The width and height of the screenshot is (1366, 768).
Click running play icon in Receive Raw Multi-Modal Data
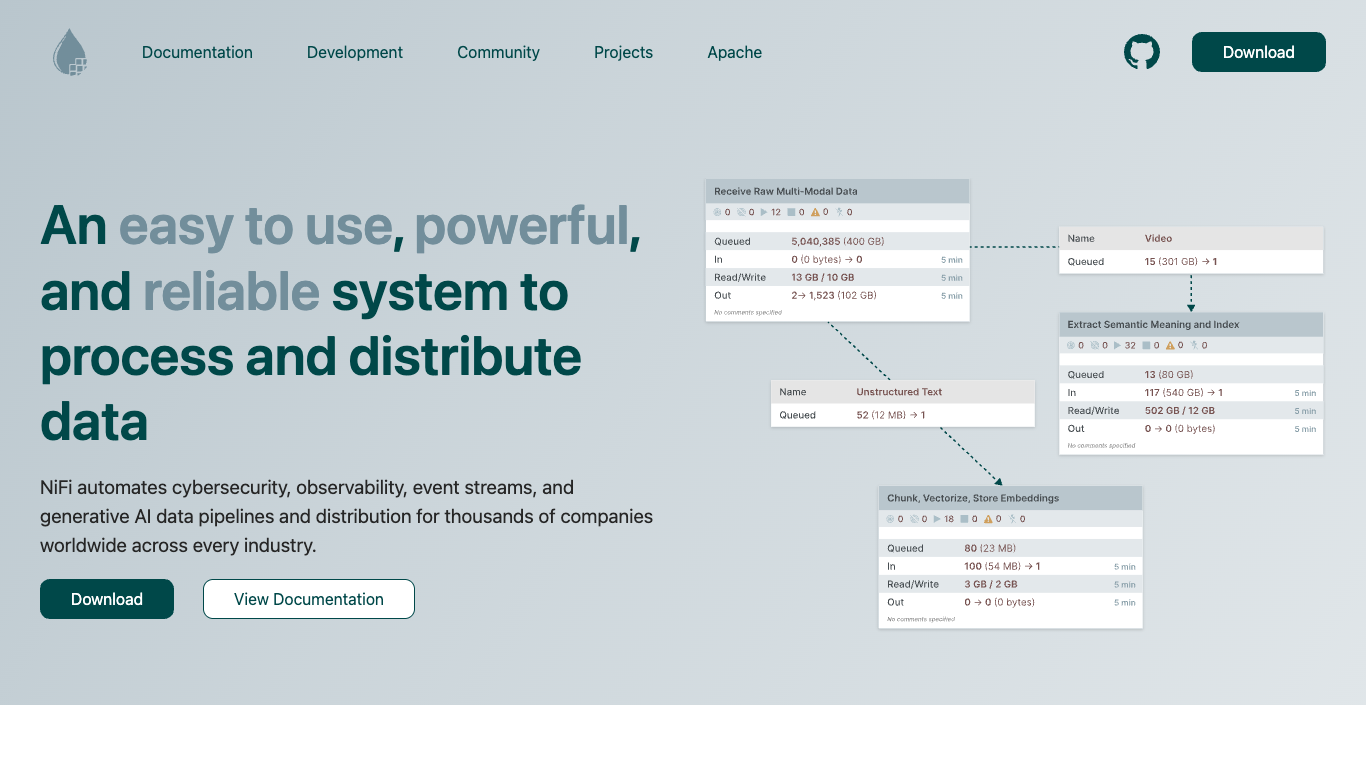[x=764, y=212]
